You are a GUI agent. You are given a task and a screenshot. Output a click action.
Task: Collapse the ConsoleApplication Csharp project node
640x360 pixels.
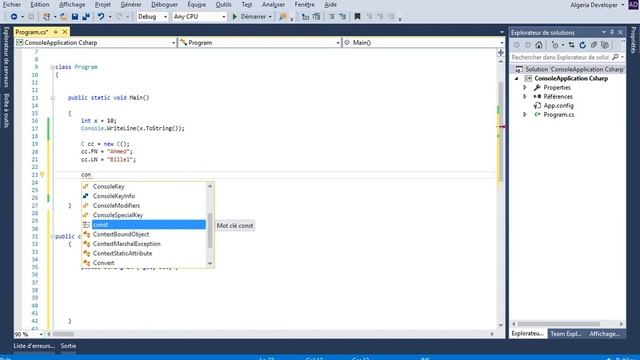coord(517,78)
